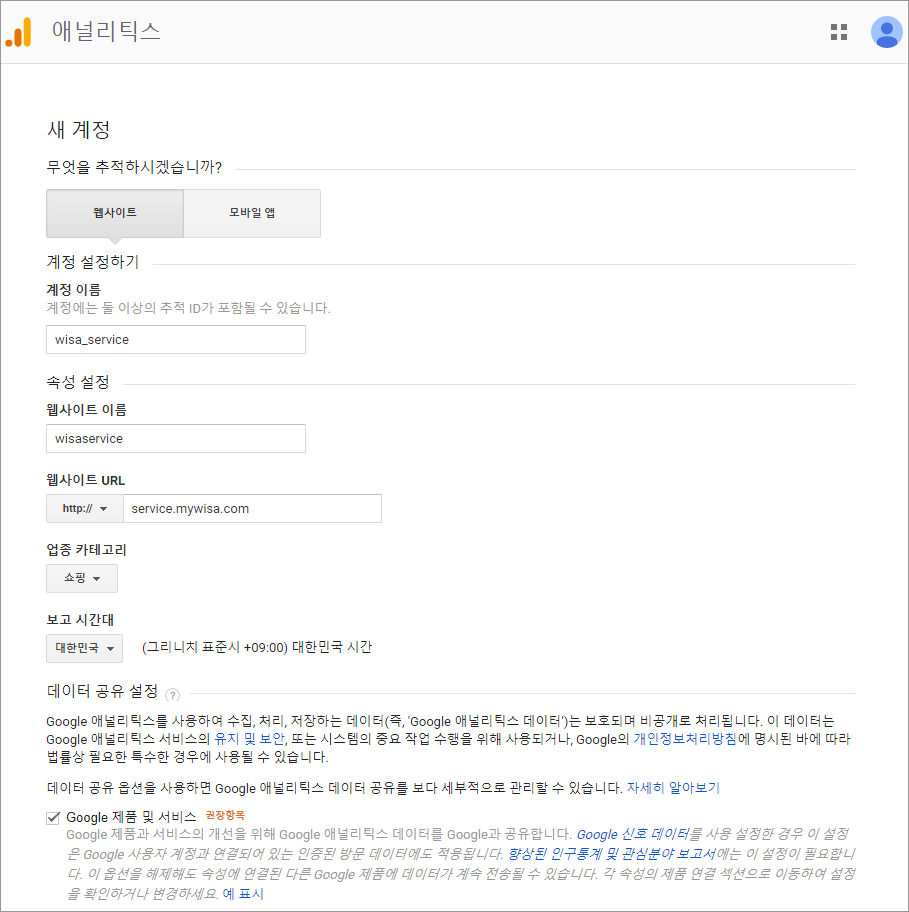Click the Google Analytics logo icon
Image resolution: width=909 pixels, height=912 pixels.
pyautogui.click(x=18, y=32)
